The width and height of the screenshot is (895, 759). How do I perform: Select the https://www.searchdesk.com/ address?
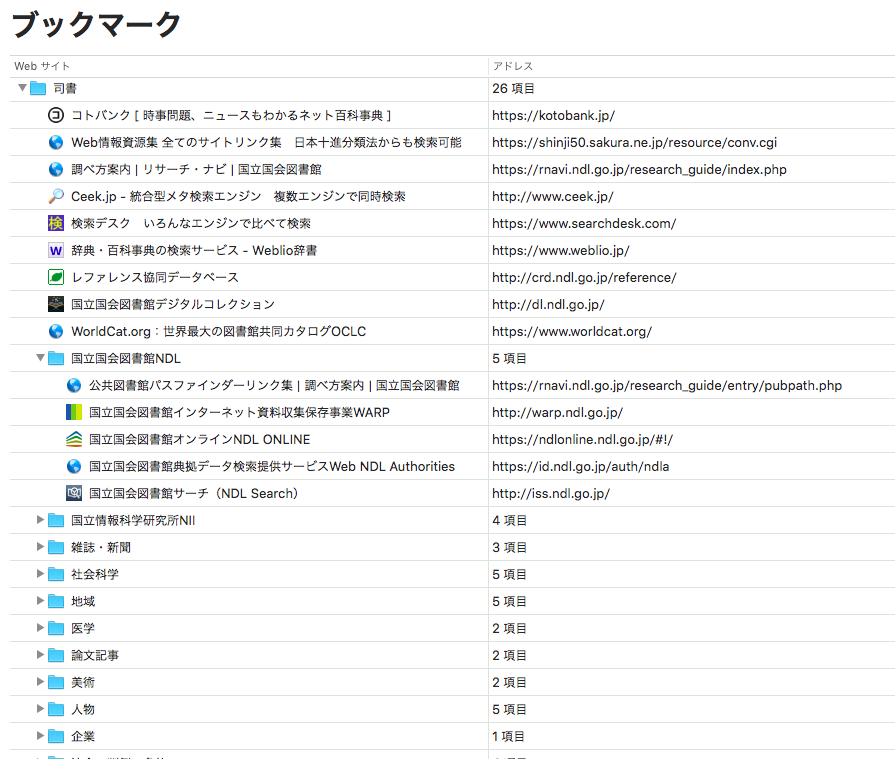click(x=584, y=223)
